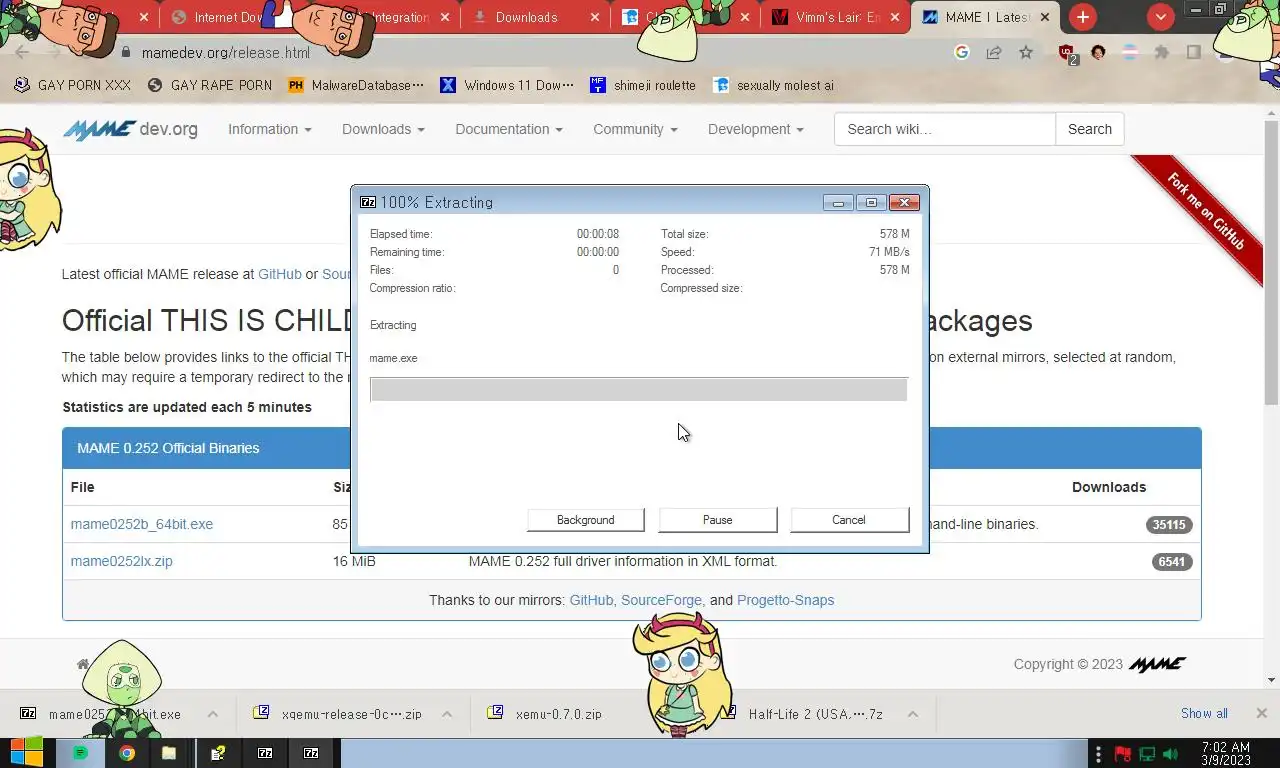
Task: Click the home icon in page footer
Action: coord(83,664)
